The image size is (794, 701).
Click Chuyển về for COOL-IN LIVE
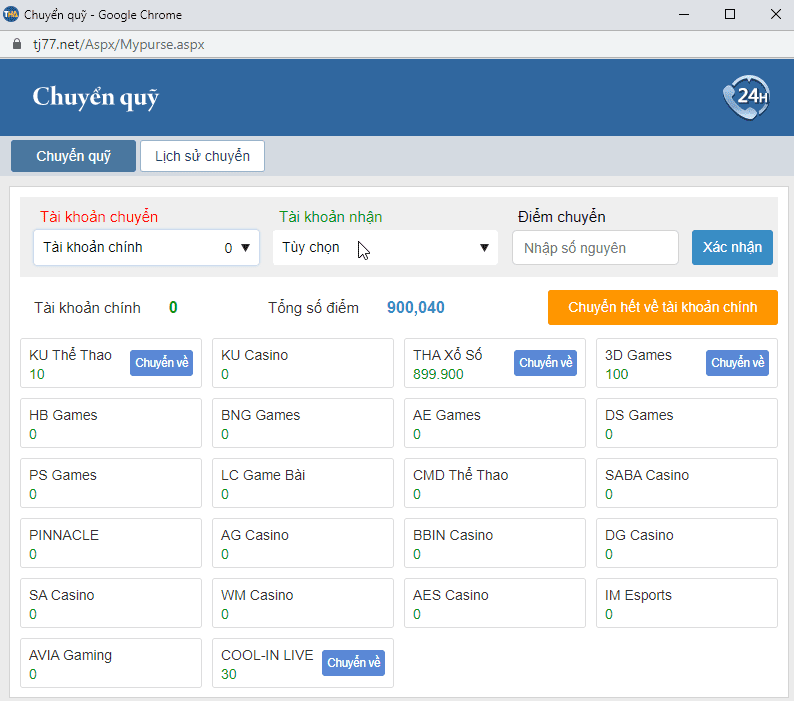click(353, 663)
